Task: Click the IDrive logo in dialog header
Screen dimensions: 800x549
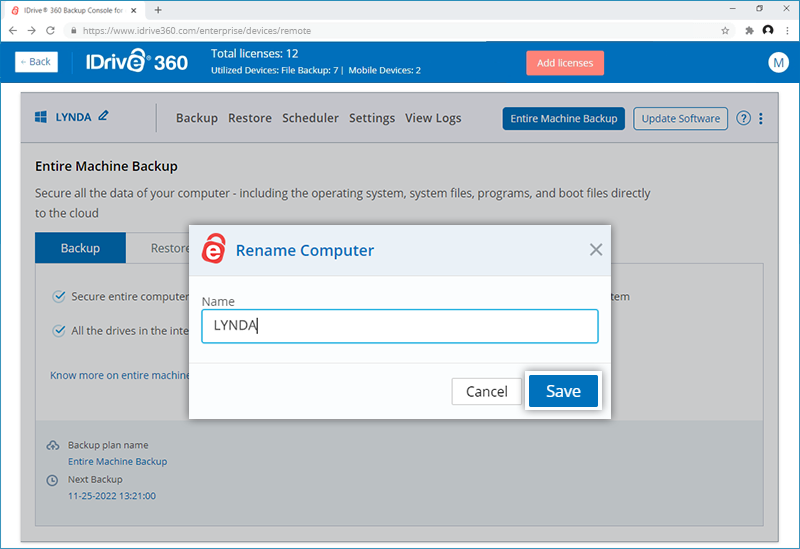Action: pyautogui.click(x=213, y=248)
